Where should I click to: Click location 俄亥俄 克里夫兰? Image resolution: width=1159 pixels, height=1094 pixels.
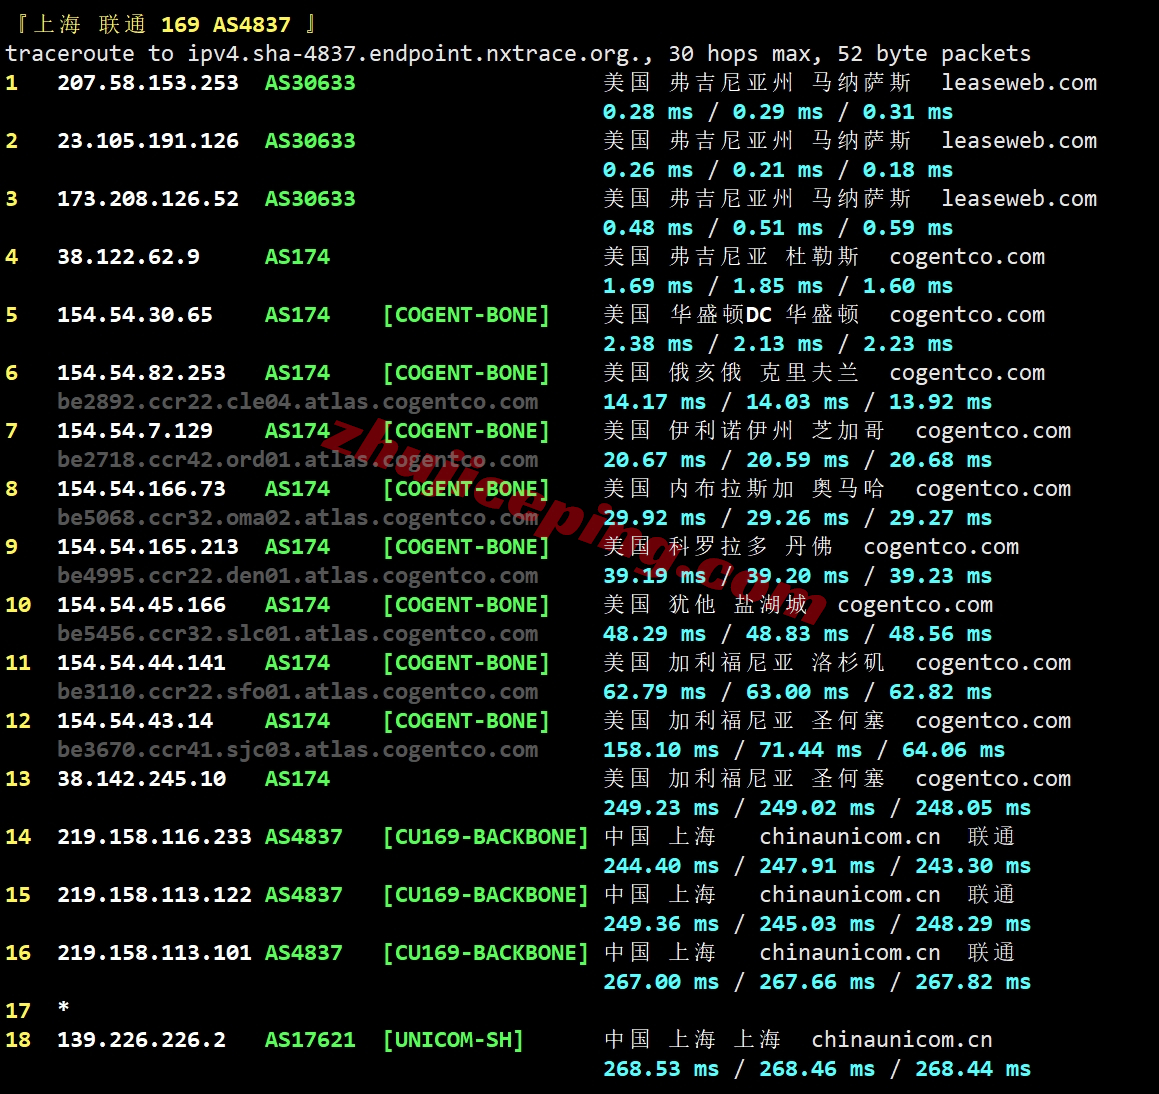point(764,373)
